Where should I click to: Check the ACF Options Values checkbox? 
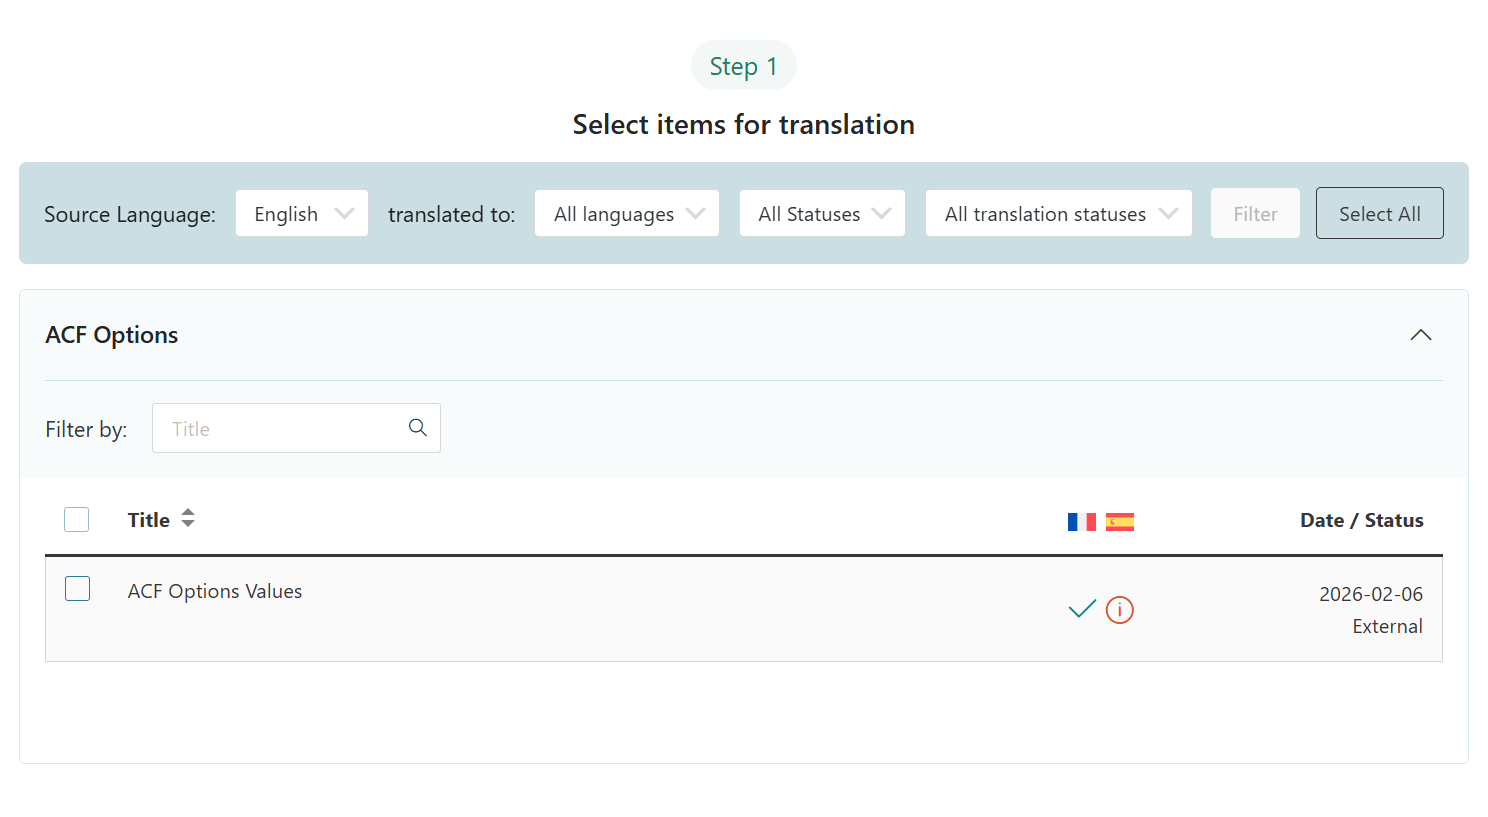[x=78, y=589]
